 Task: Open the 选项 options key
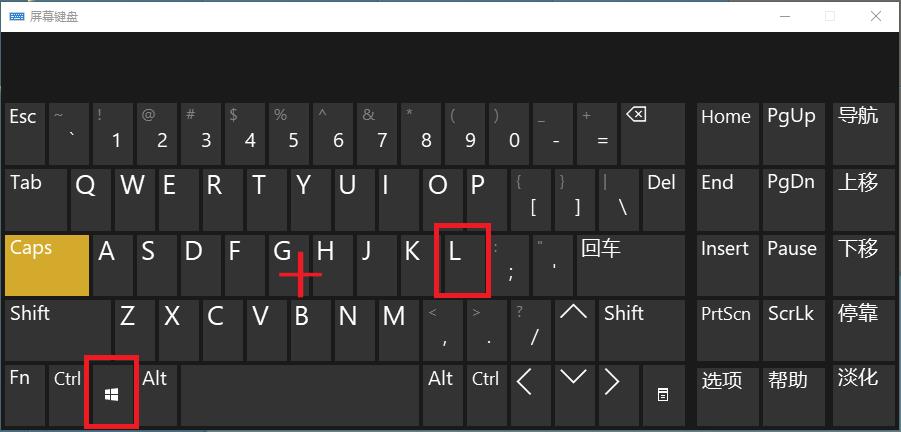point(725,394)
